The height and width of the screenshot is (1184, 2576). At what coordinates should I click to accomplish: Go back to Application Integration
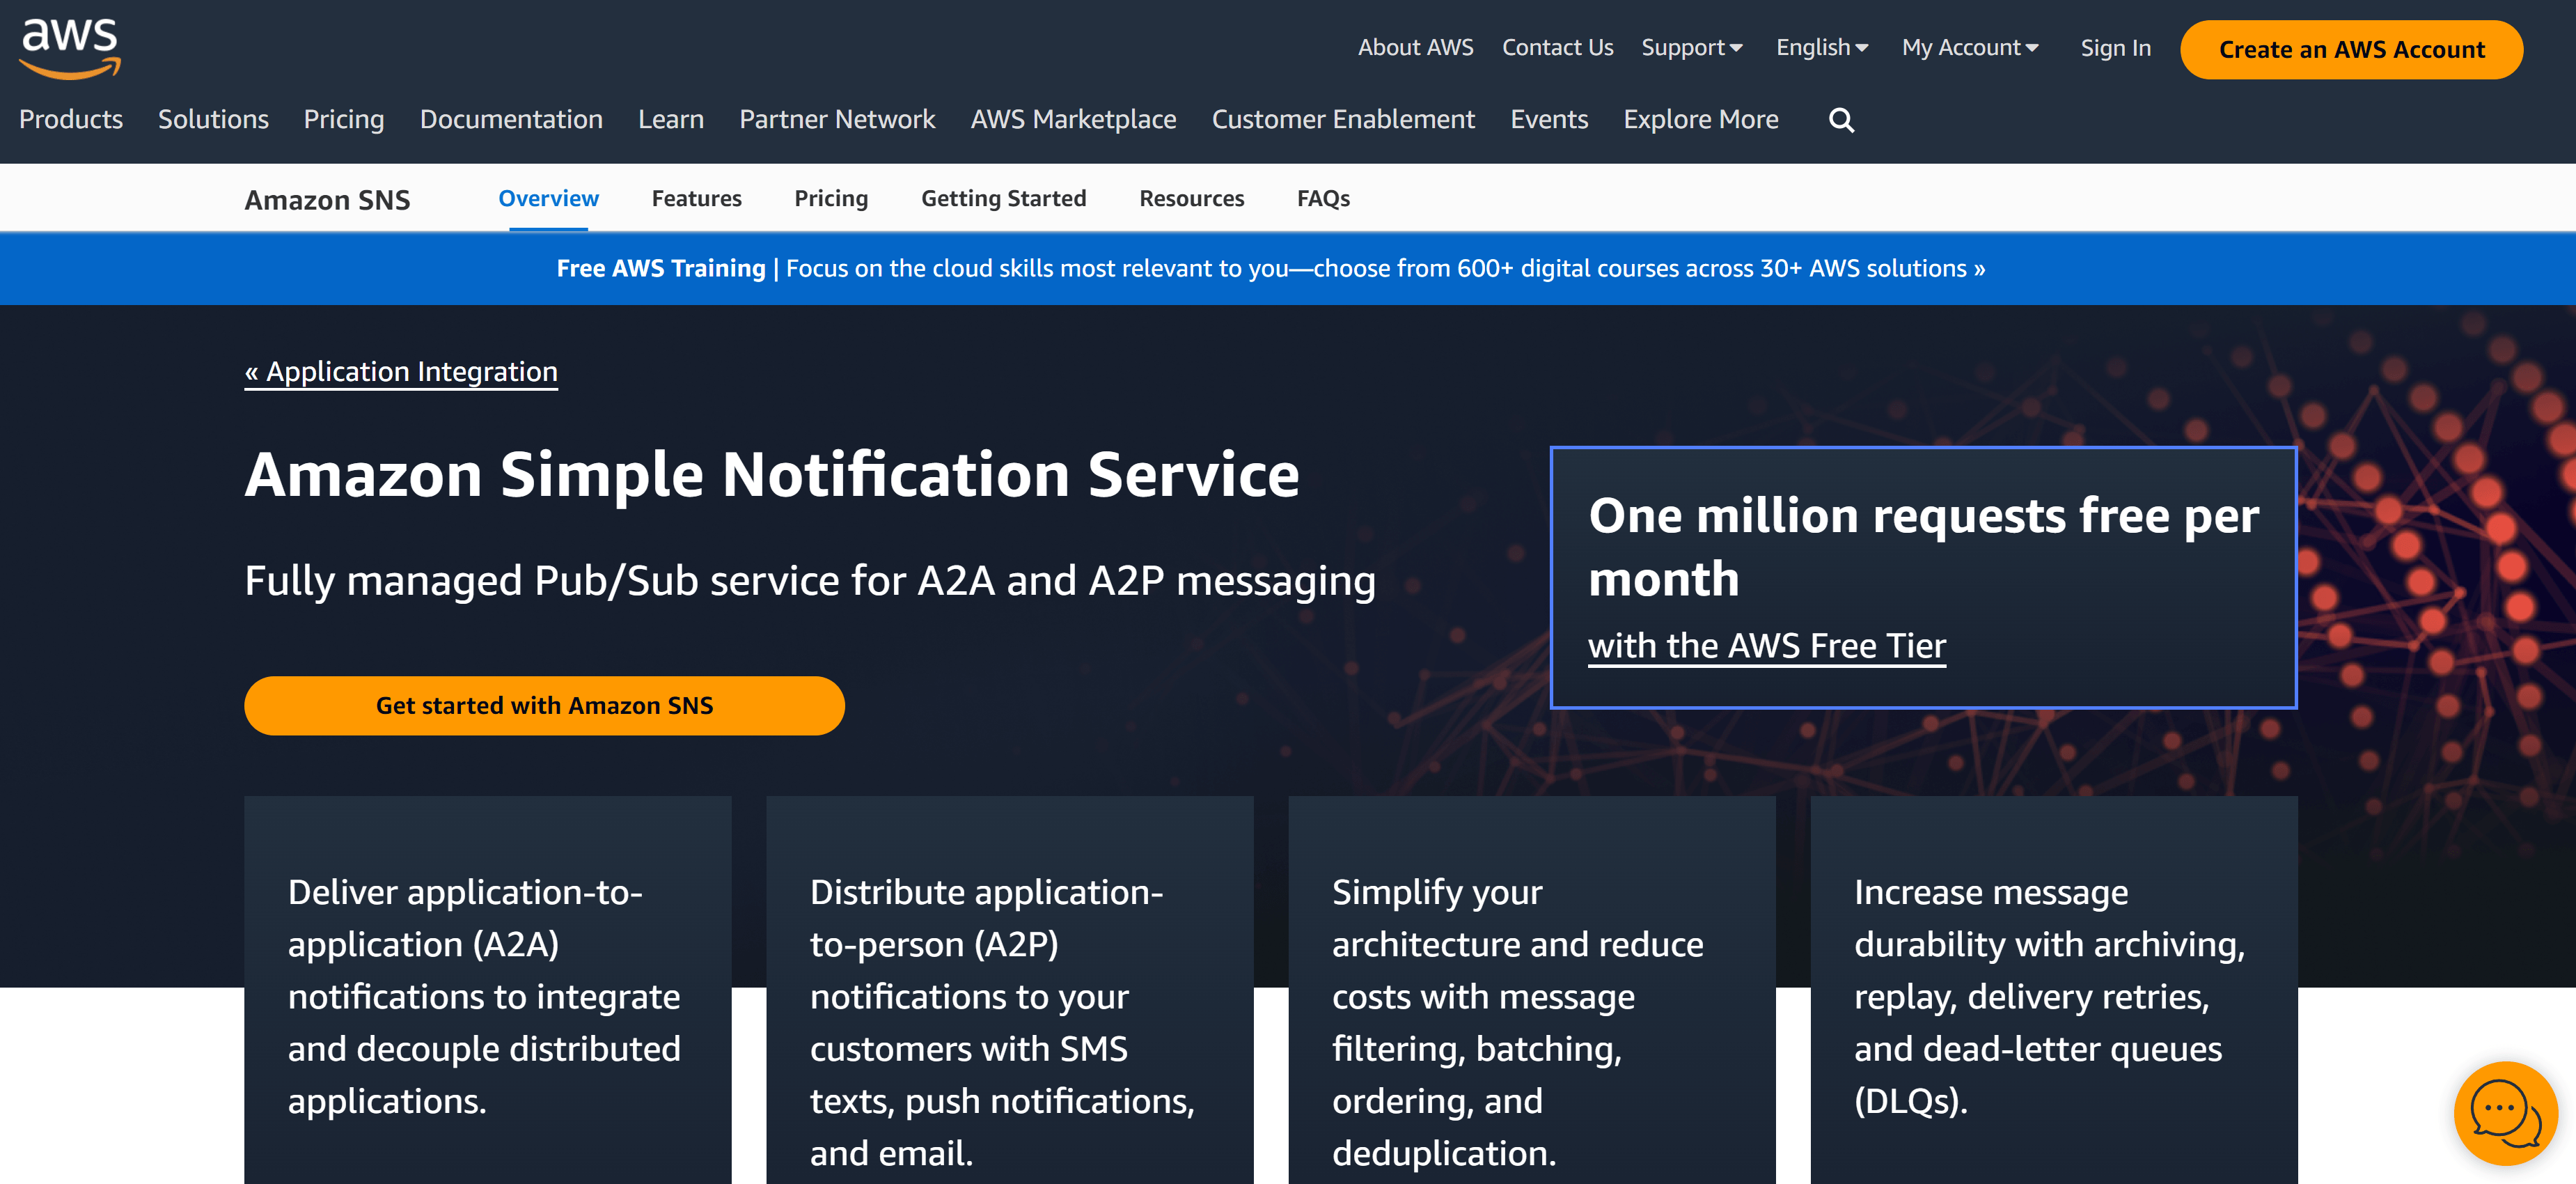pos(401,372)
